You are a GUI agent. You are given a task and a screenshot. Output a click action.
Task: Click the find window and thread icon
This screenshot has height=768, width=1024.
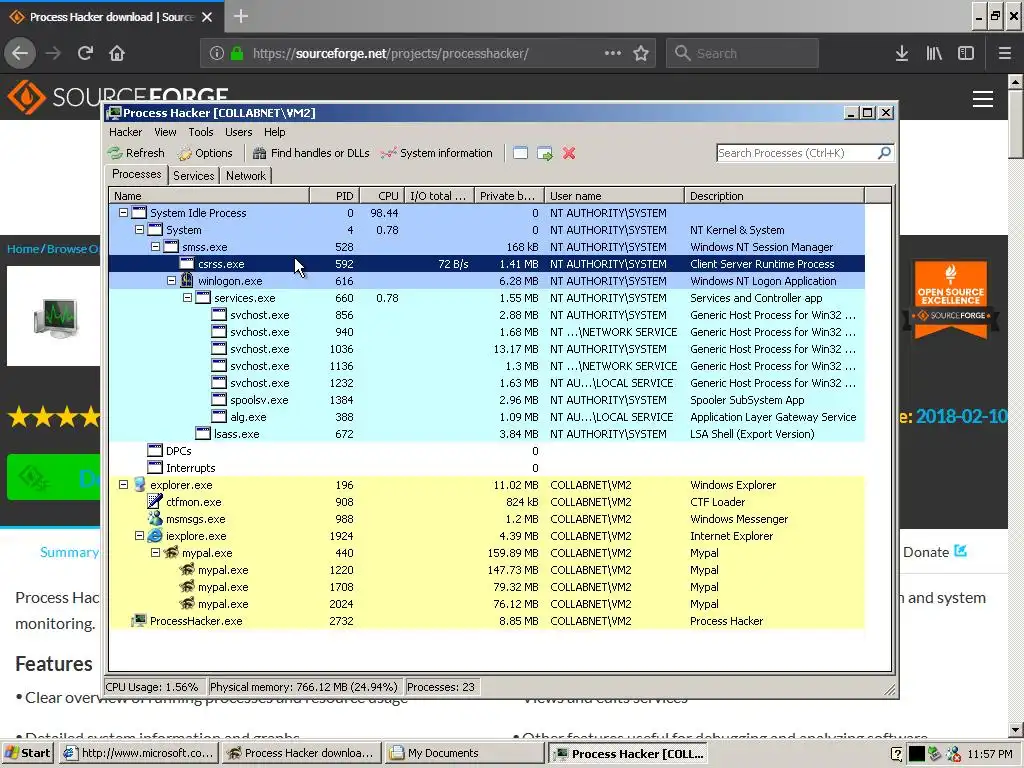click(x=545, y=153)
